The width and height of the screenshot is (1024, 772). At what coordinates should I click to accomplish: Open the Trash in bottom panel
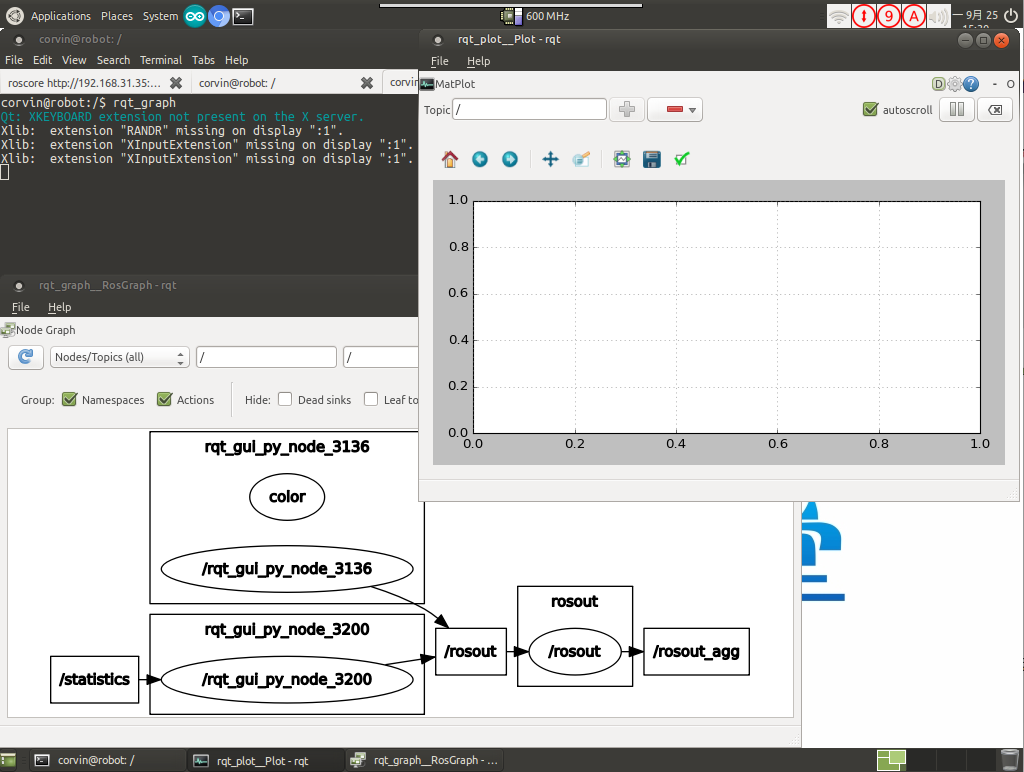point(1010,760)
